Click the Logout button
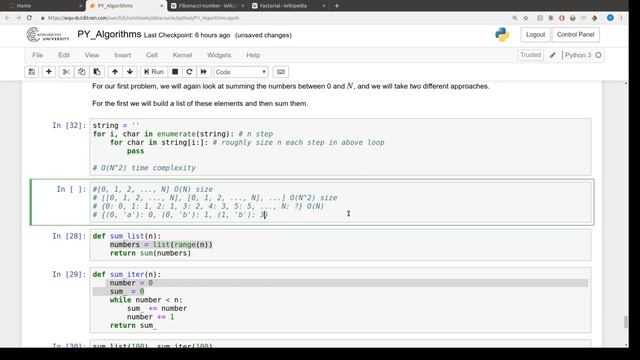Viewport: 640px width, 360px height. (x=535, y=35)
